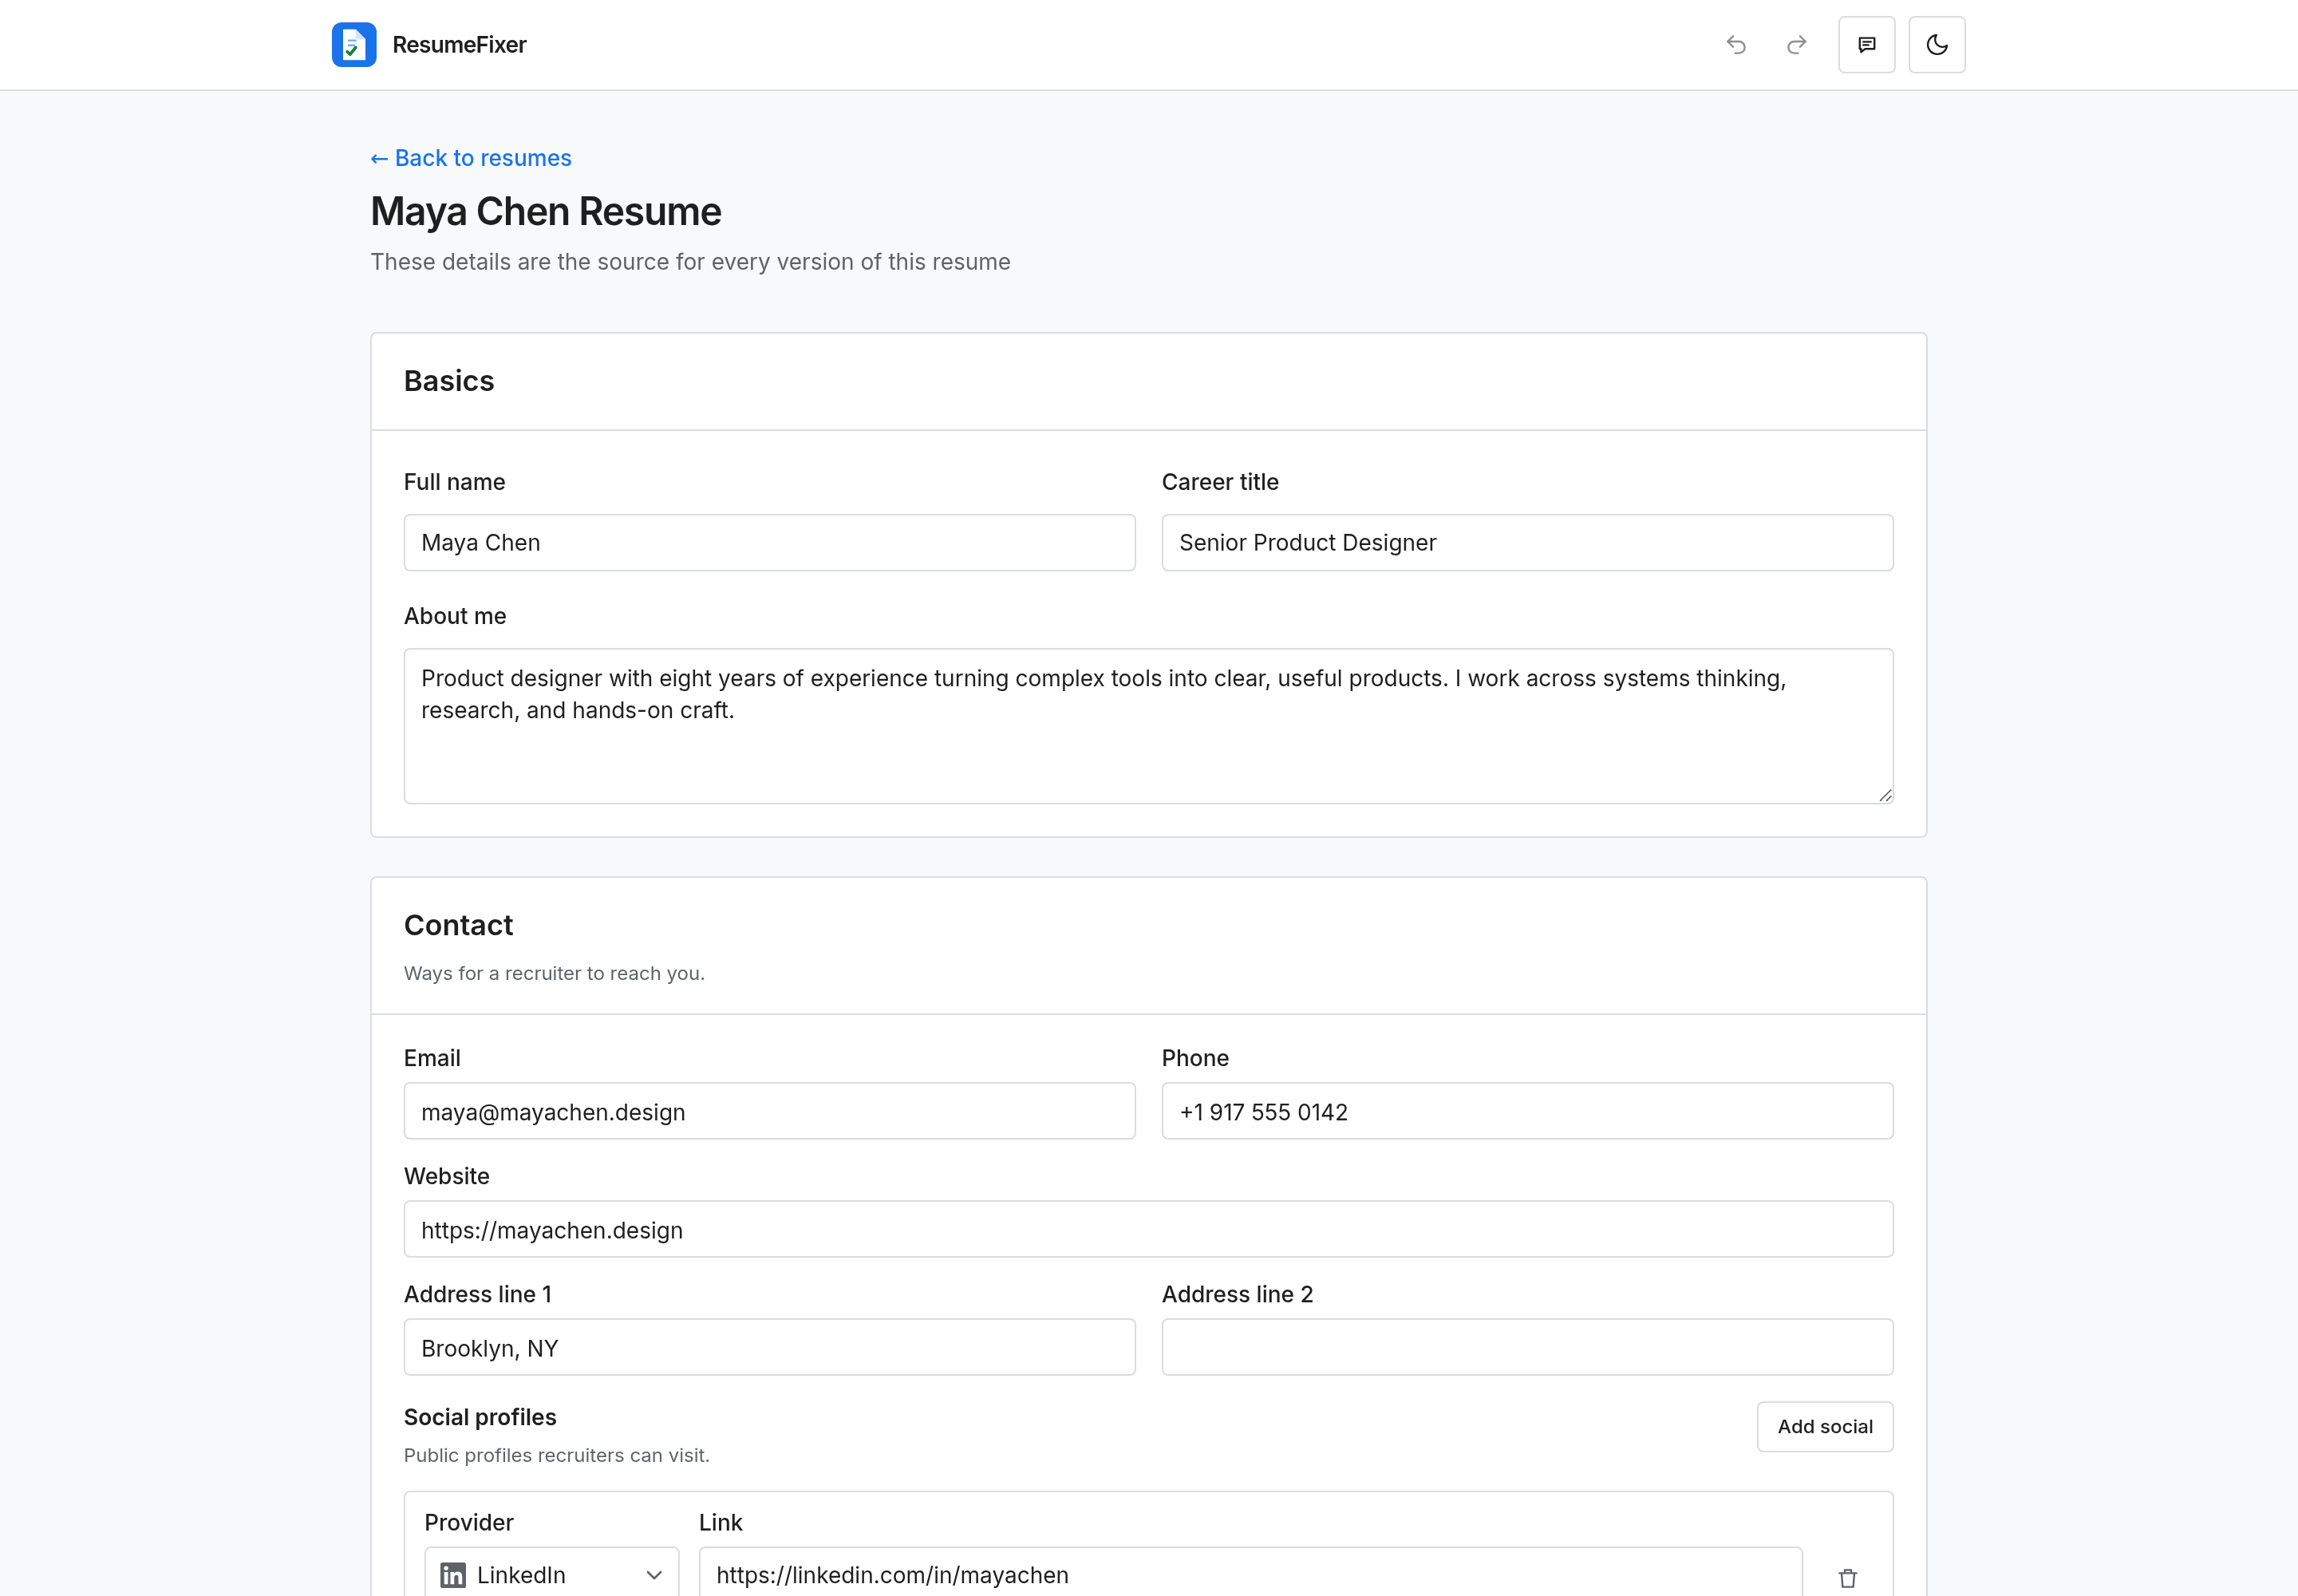Delete the LinkedIn social profile row
This screenshot has width=2298, height=1596.
click(x=1848, y=1577)
